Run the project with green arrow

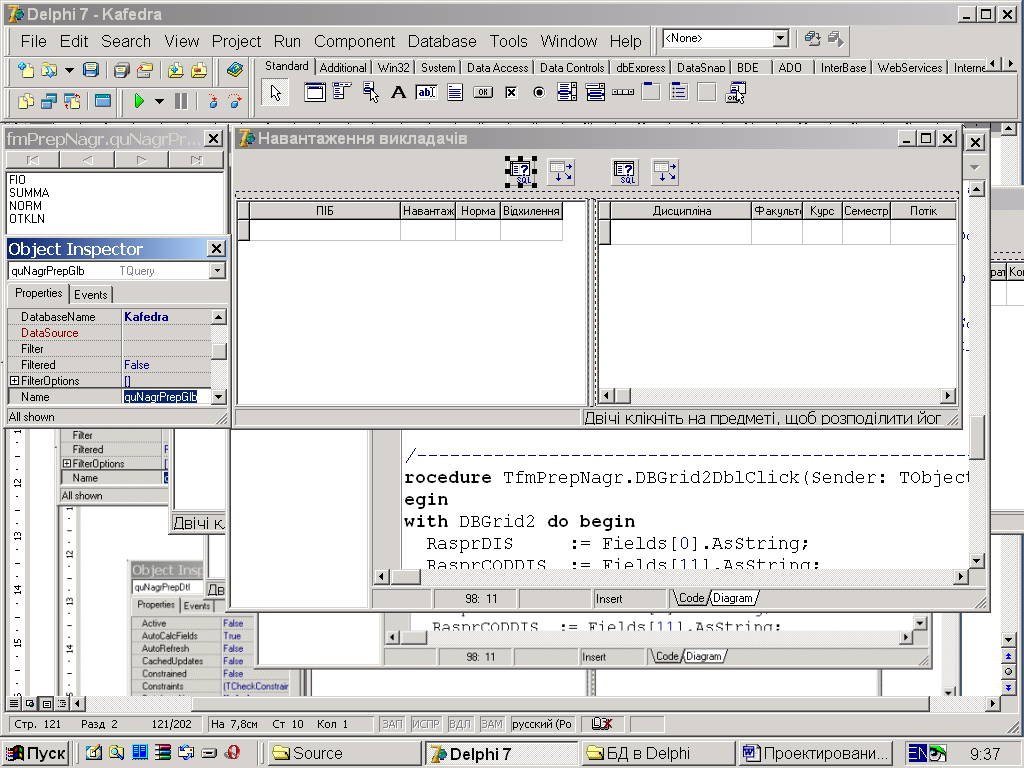(x=138, y=101)
